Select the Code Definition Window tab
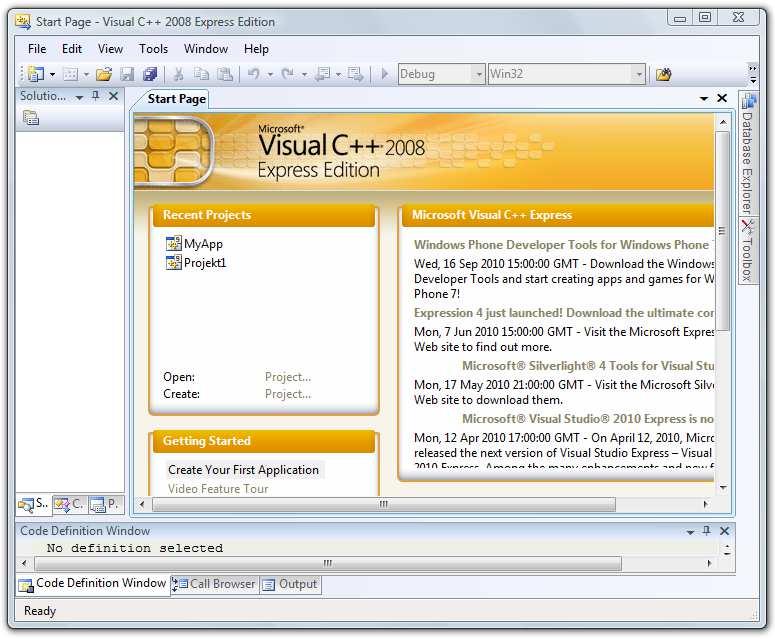Screen dimensions: 775x639 pos(93,584)
